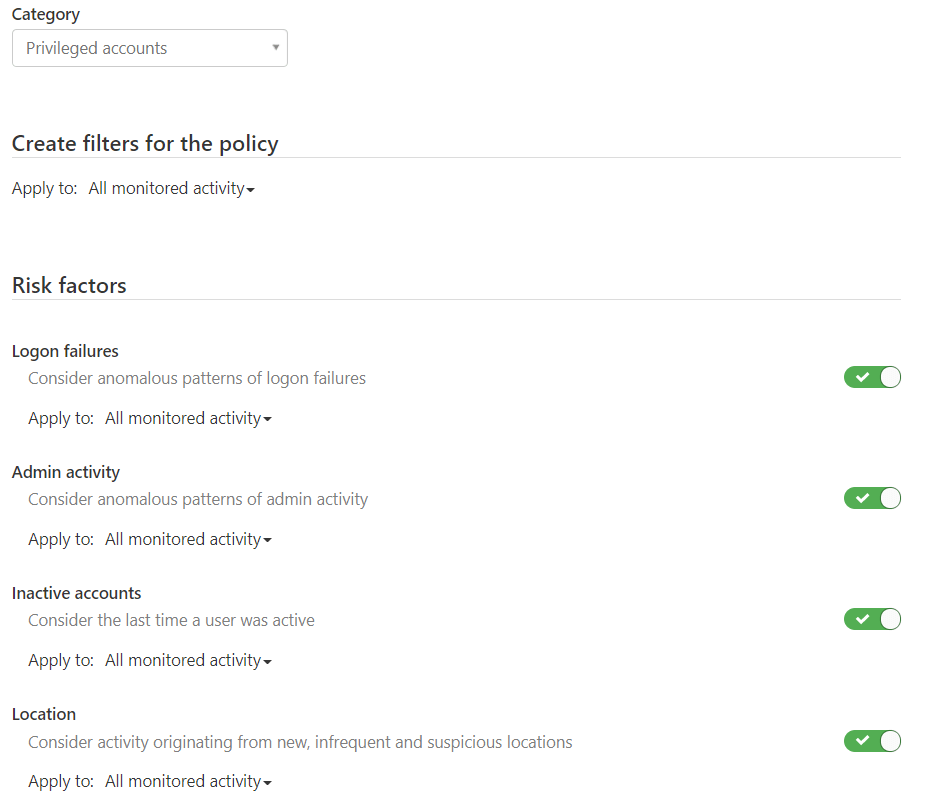Click the Create filters for the policy heading
This screenshot has width=930, height=804.
pos(145,144)
